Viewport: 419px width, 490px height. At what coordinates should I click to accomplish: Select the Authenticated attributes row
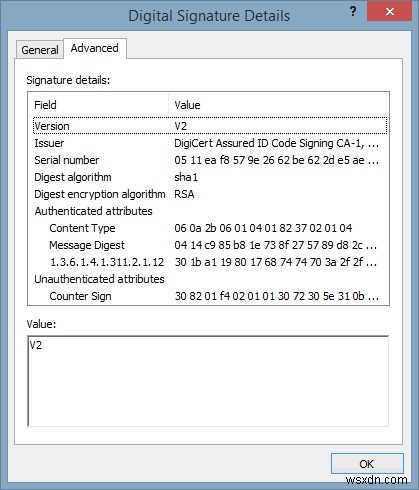pyautogui.click(x=210, y=211)
